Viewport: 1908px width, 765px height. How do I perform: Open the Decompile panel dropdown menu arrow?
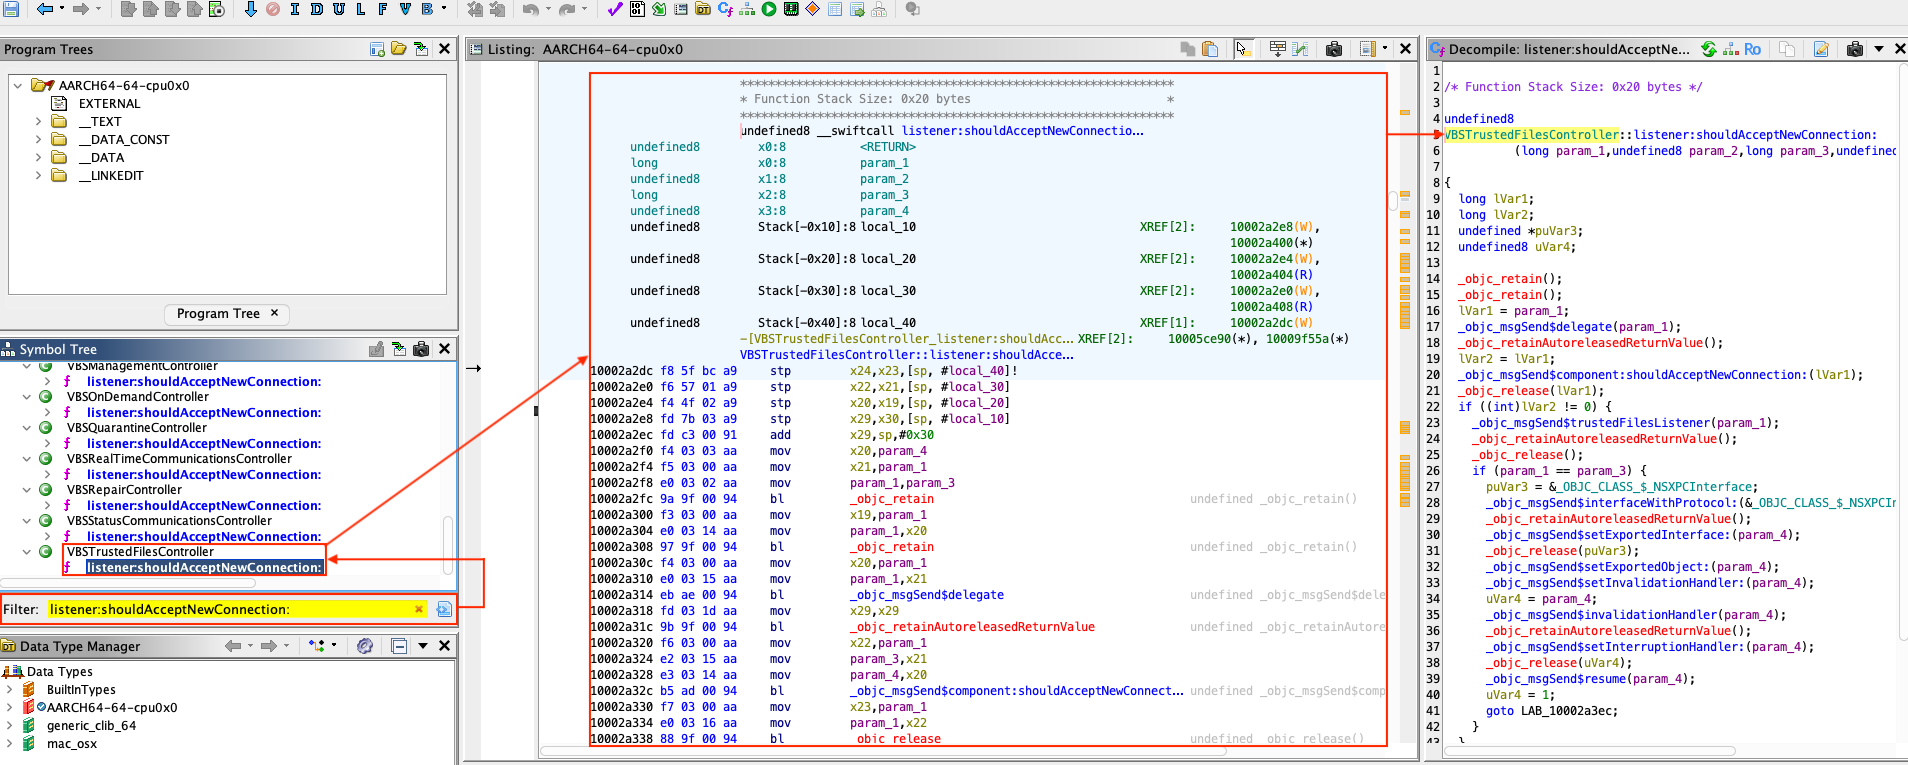click(x=1878, y=49)
